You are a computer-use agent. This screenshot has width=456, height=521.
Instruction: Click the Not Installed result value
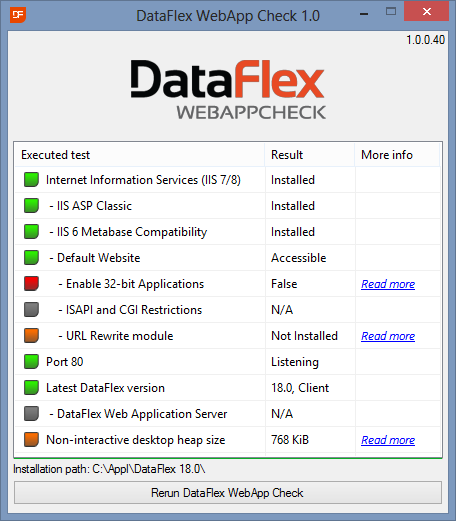304,336
